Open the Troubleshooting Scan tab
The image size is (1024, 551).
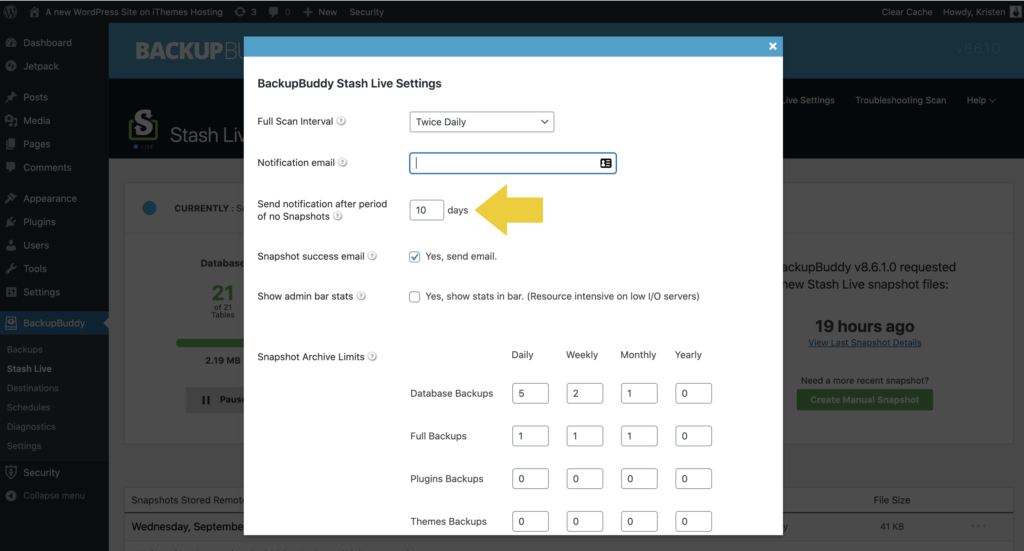pyautogui.click(x=901, y=100)
